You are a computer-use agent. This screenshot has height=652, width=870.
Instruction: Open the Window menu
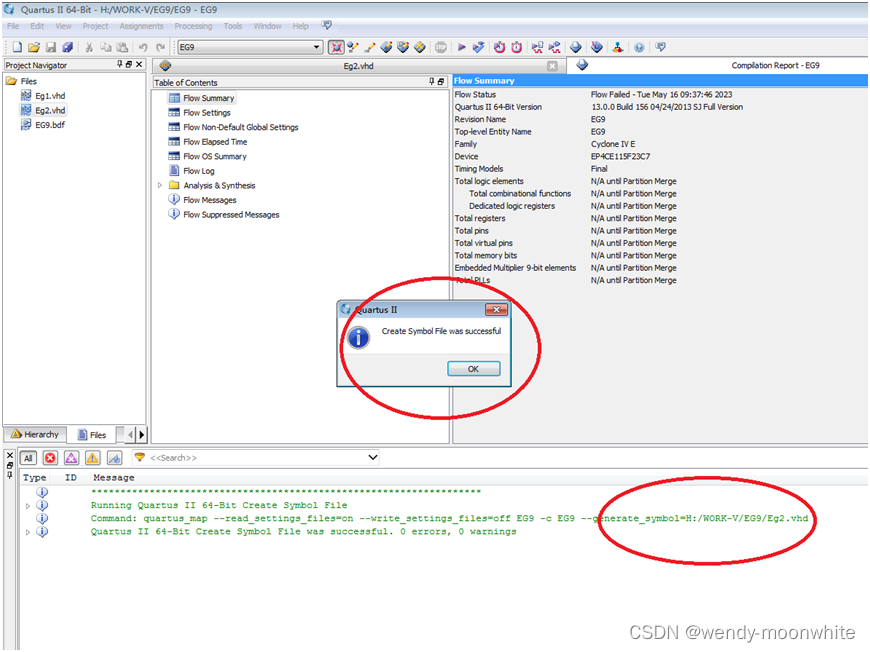click(x=267, y=26)
